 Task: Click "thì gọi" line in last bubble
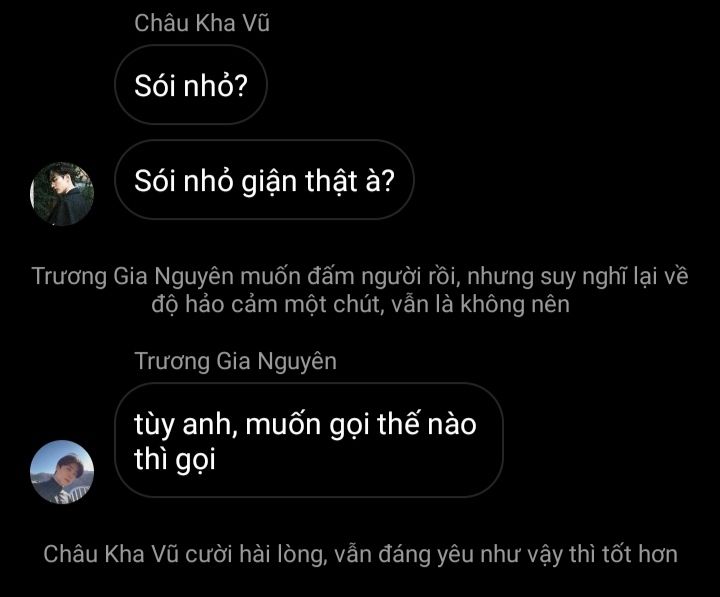(x=174, y=459)
